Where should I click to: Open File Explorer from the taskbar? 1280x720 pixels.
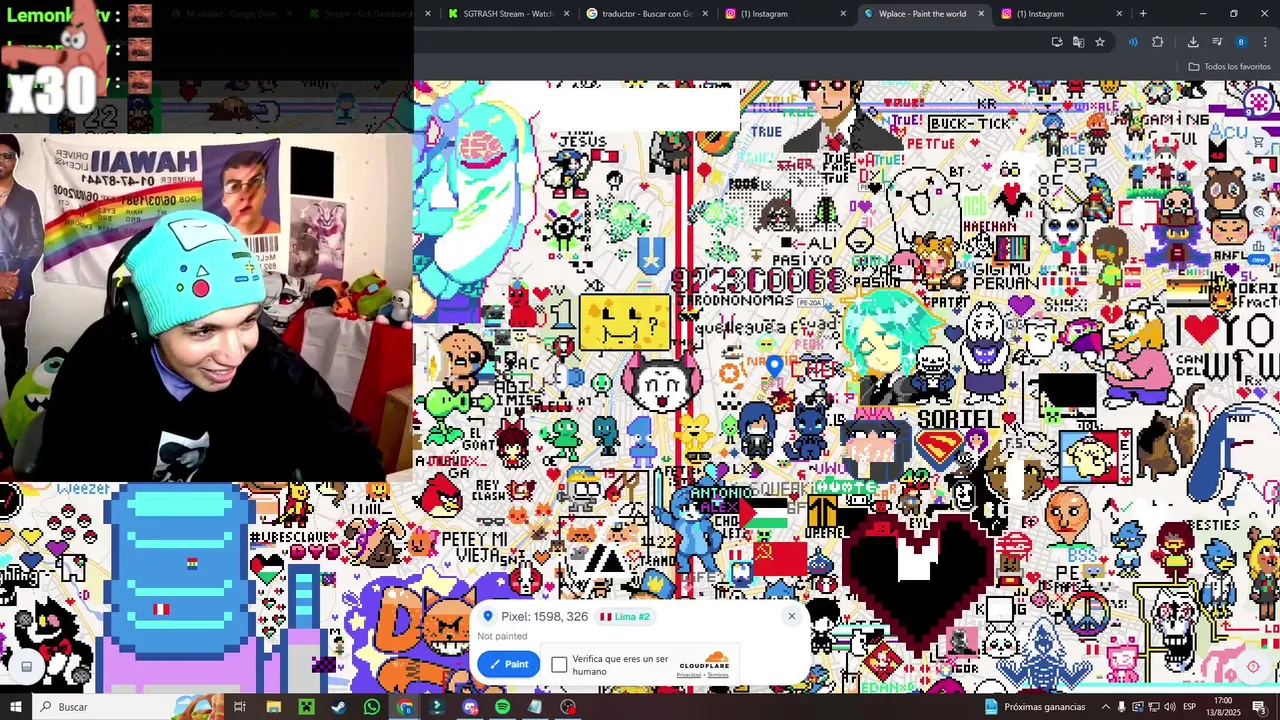[274, 707]
